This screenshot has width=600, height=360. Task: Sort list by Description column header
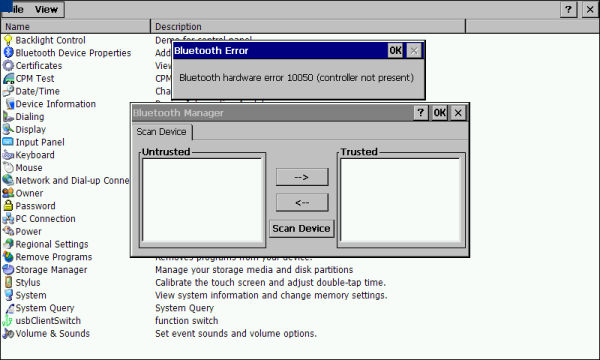point(308,27)
